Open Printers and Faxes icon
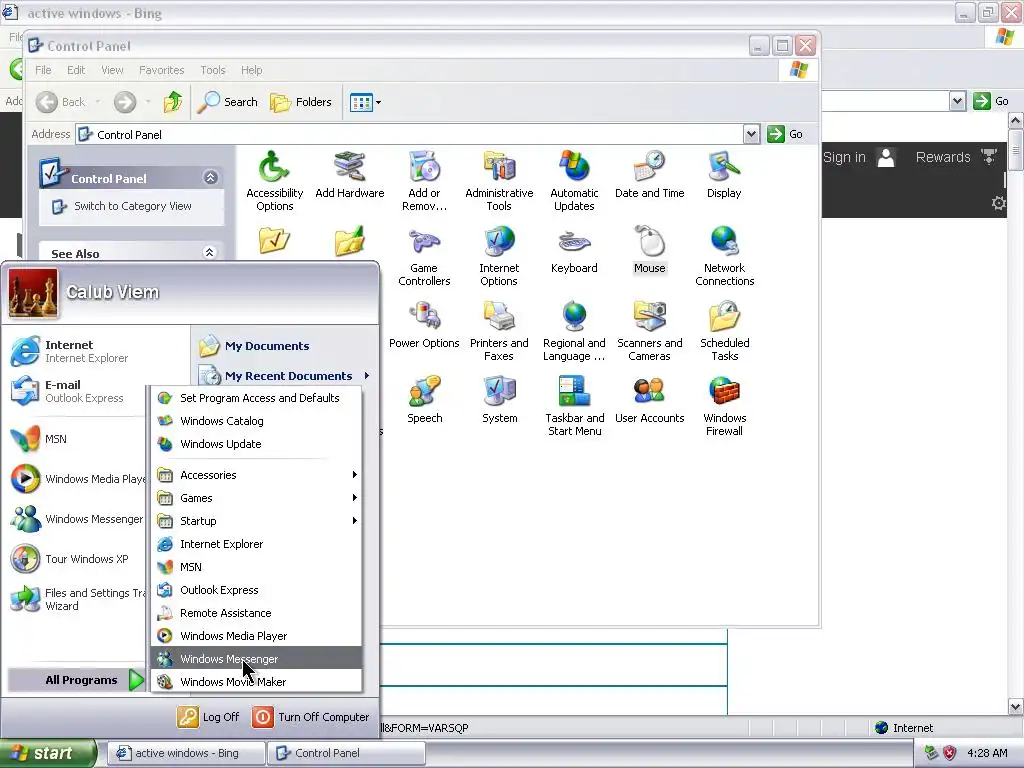Viewport: 1024px width, 768px height. 499,331
